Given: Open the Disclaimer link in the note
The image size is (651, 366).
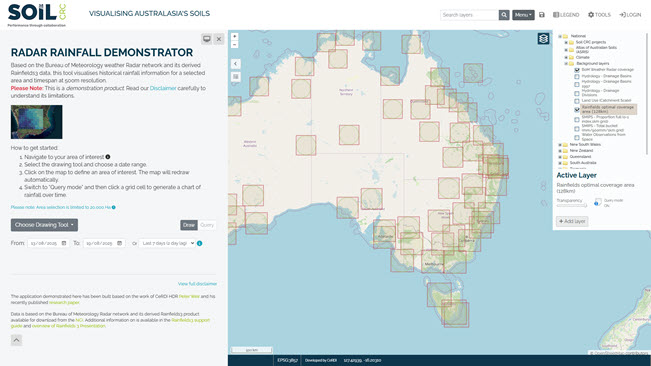Looking at the screenshot, I should [163, 88].
